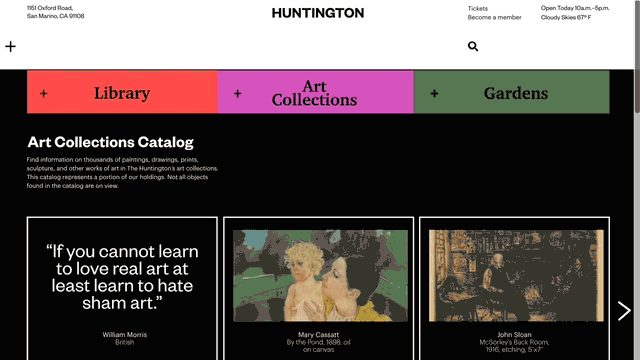Open John Sloan McSorley's Back Room thumbnail
Screen dimensions: 640x360
tap(516, 276)
